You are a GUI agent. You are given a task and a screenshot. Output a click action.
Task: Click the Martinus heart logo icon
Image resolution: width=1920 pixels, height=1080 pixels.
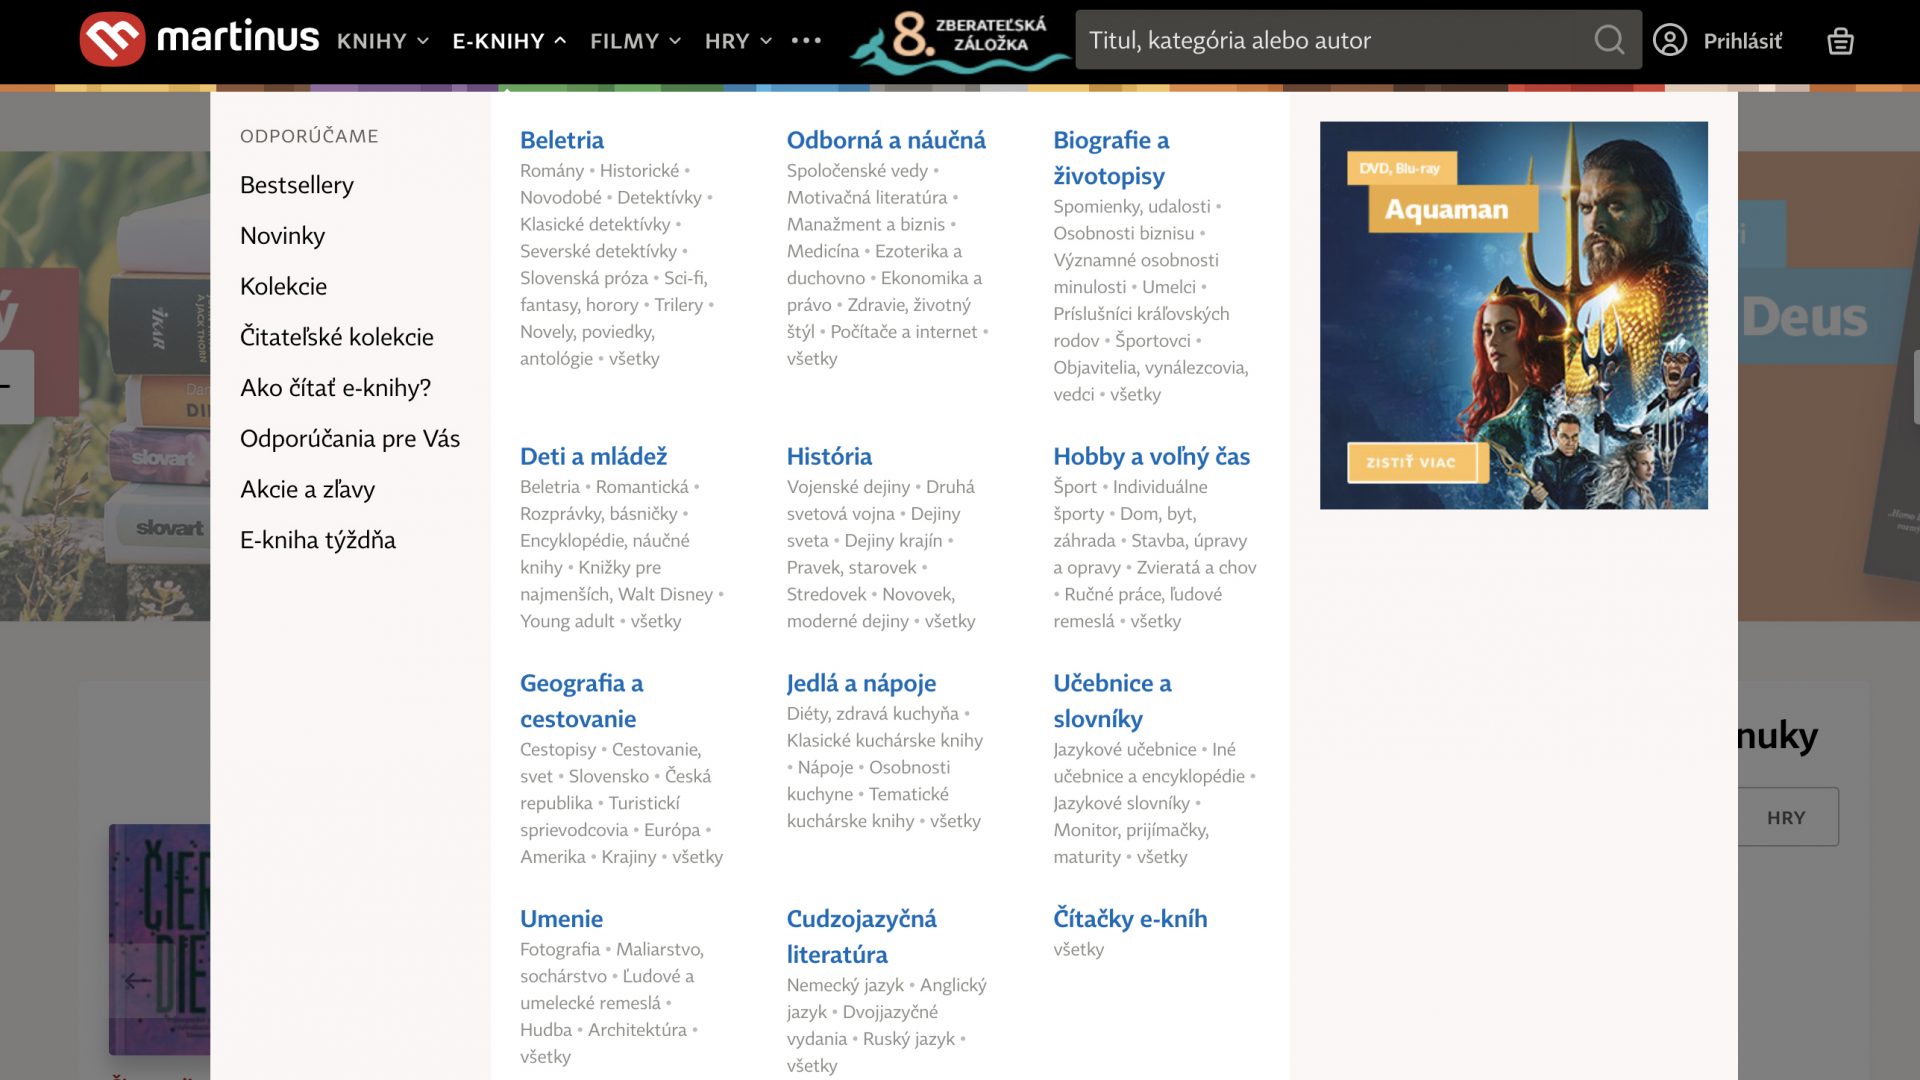click(x=112, y=40)
